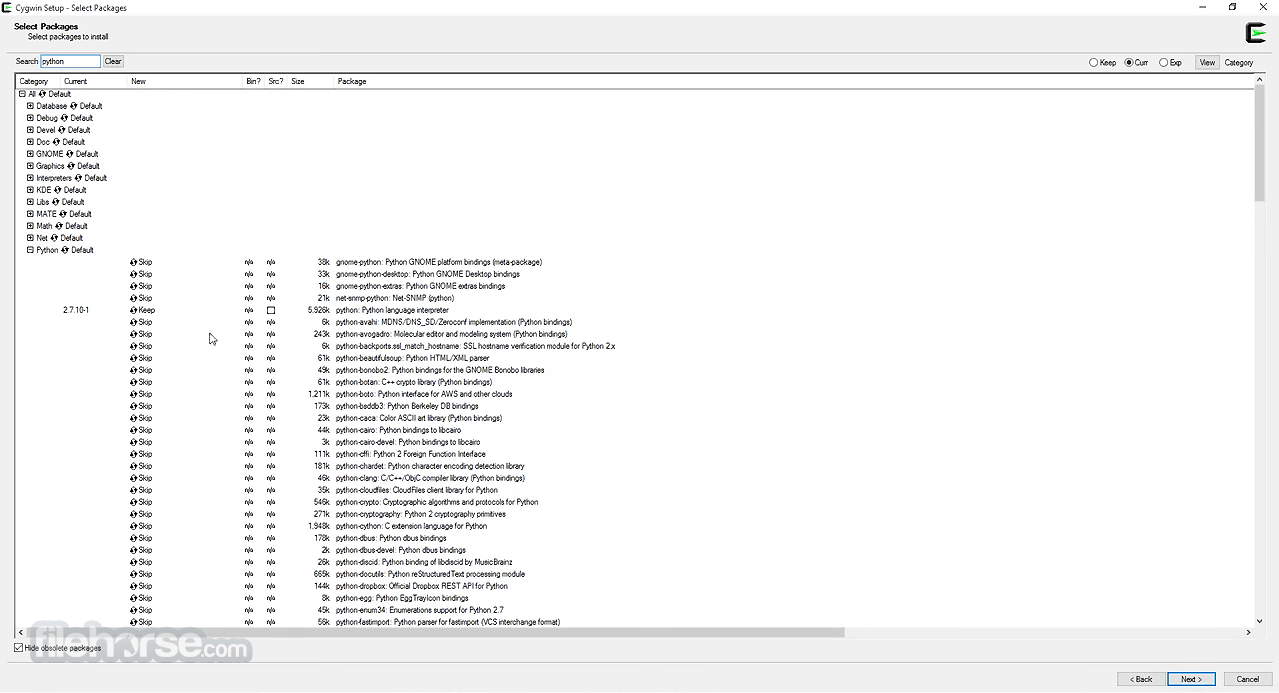This screenshot has height=693, width=1279.
Task: Click the cycle icon for python-boto
Action: tap(134, 394)
